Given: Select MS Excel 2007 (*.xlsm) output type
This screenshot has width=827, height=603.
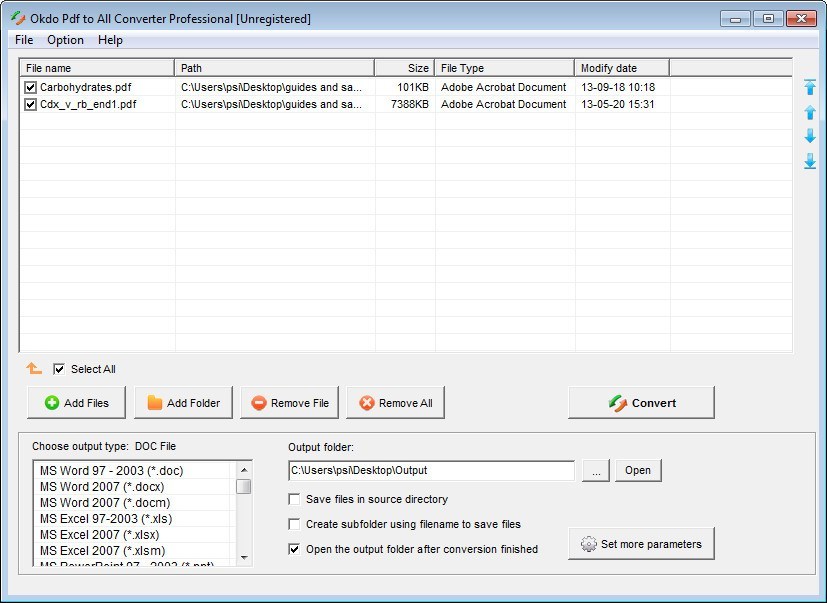Looking at the screenshot, I should click(x=103, y=550).
